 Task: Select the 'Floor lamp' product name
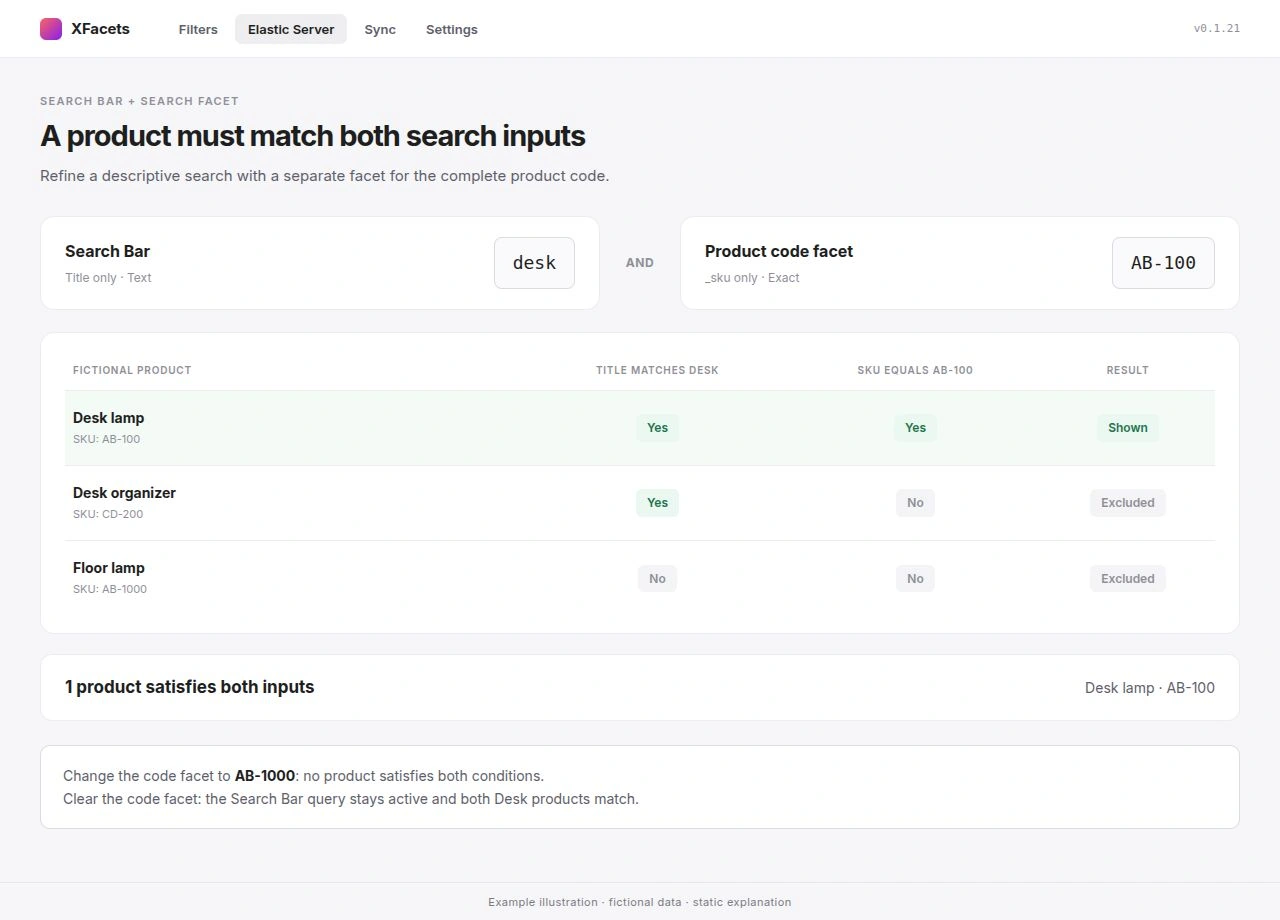(x=109, y=568)
